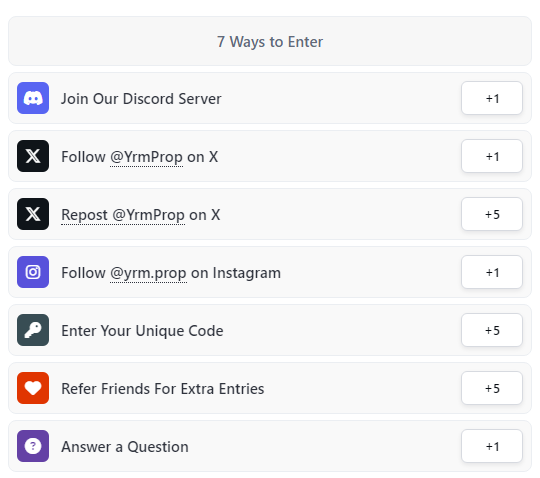Click +1 button for Follow on X

[492, 156]
